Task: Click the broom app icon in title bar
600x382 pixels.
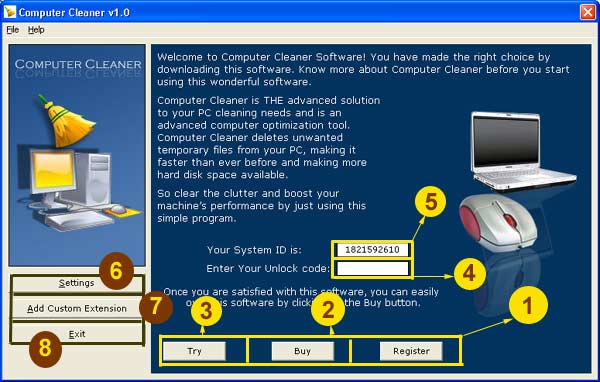Action: pyautogui.click(x=10, y=12)
